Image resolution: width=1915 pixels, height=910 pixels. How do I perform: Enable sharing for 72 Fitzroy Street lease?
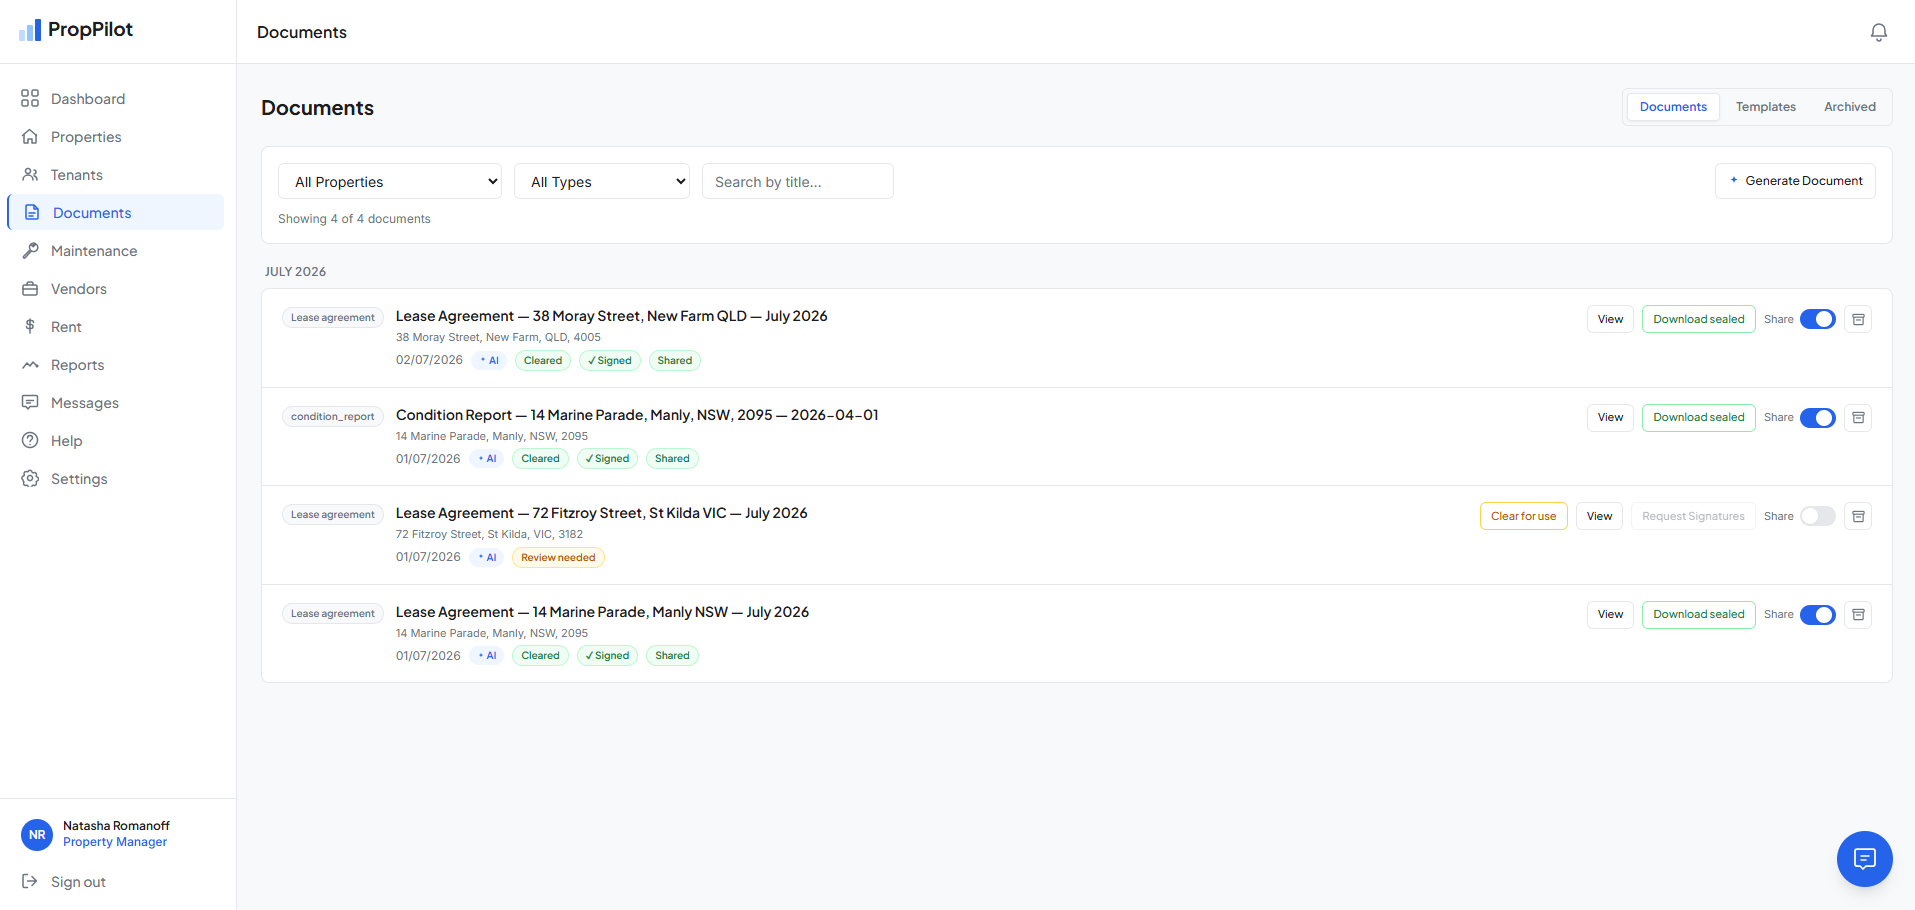tap(1817, 516)
